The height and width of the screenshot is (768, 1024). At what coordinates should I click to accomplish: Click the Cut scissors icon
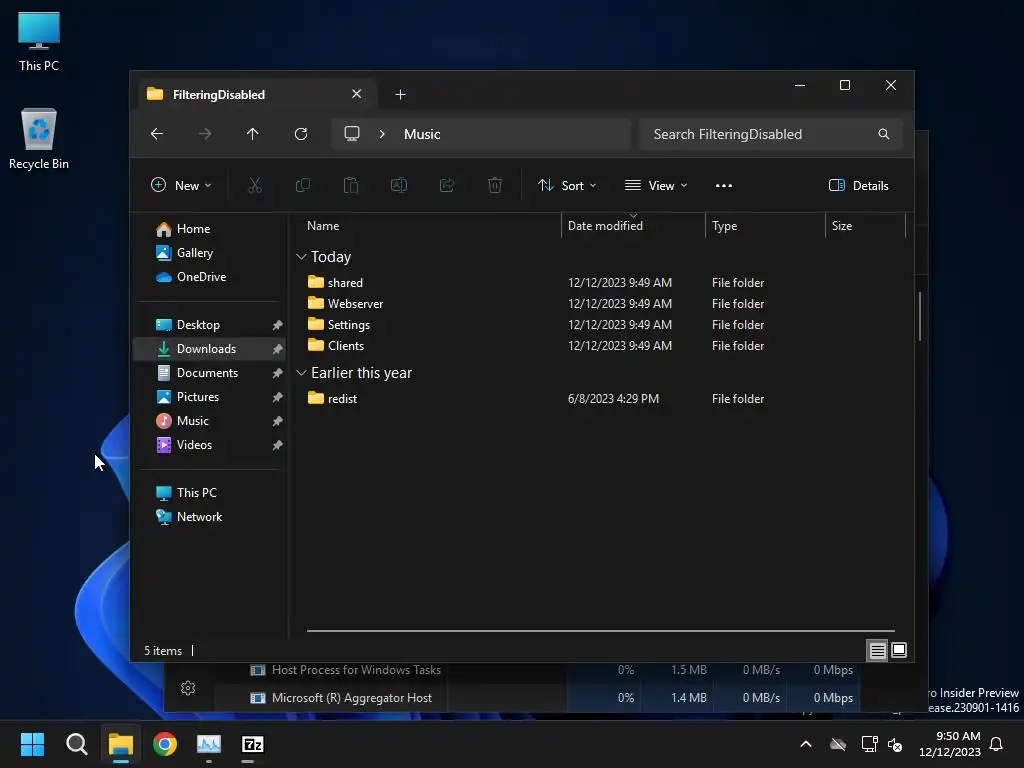(x=255, y=185)
